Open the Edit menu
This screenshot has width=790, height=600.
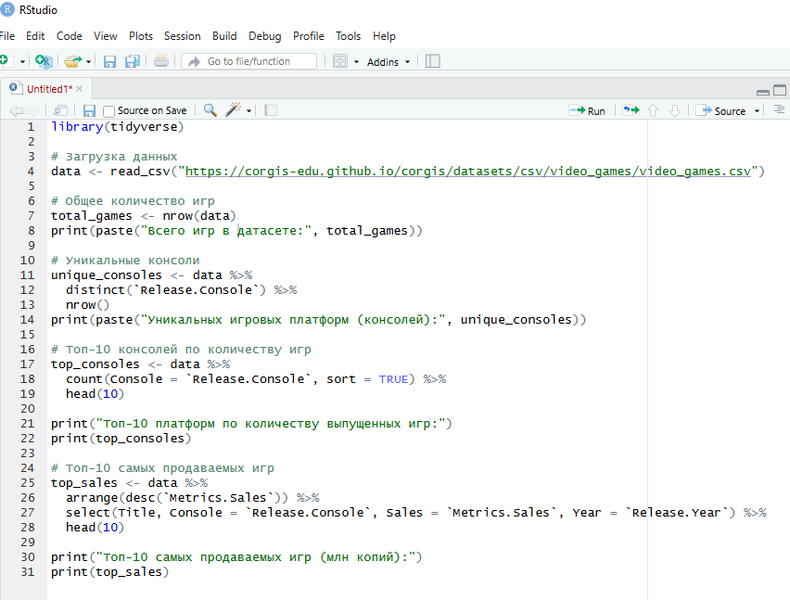click(x=35, y=36)
